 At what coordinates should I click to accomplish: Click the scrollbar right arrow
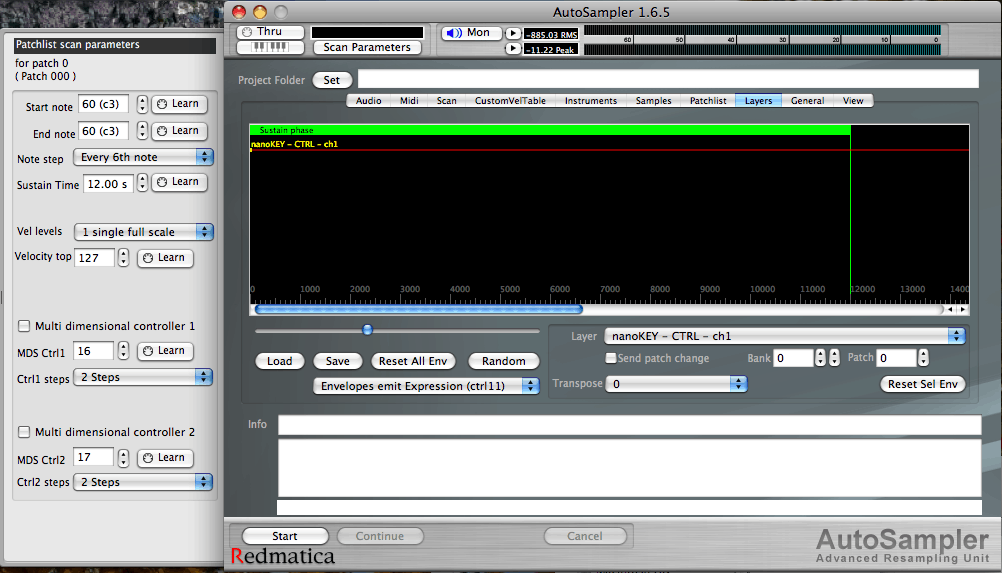(962, 309)
